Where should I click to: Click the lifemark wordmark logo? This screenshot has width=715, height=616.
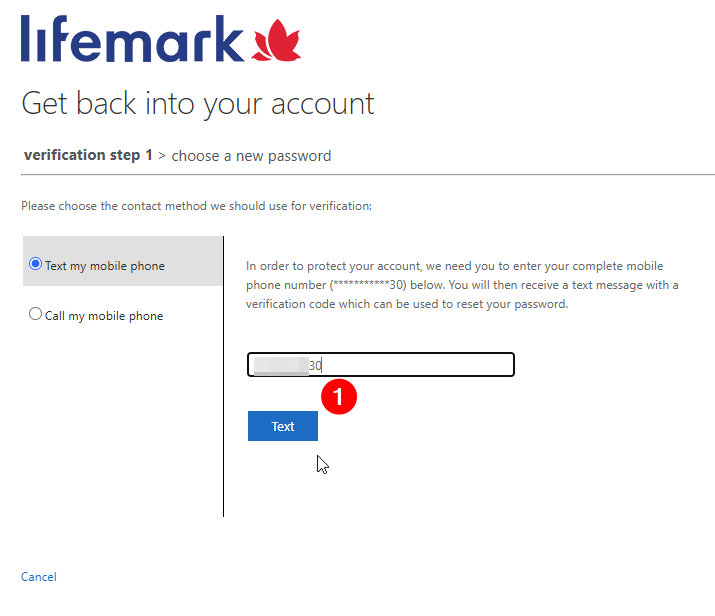132,38
